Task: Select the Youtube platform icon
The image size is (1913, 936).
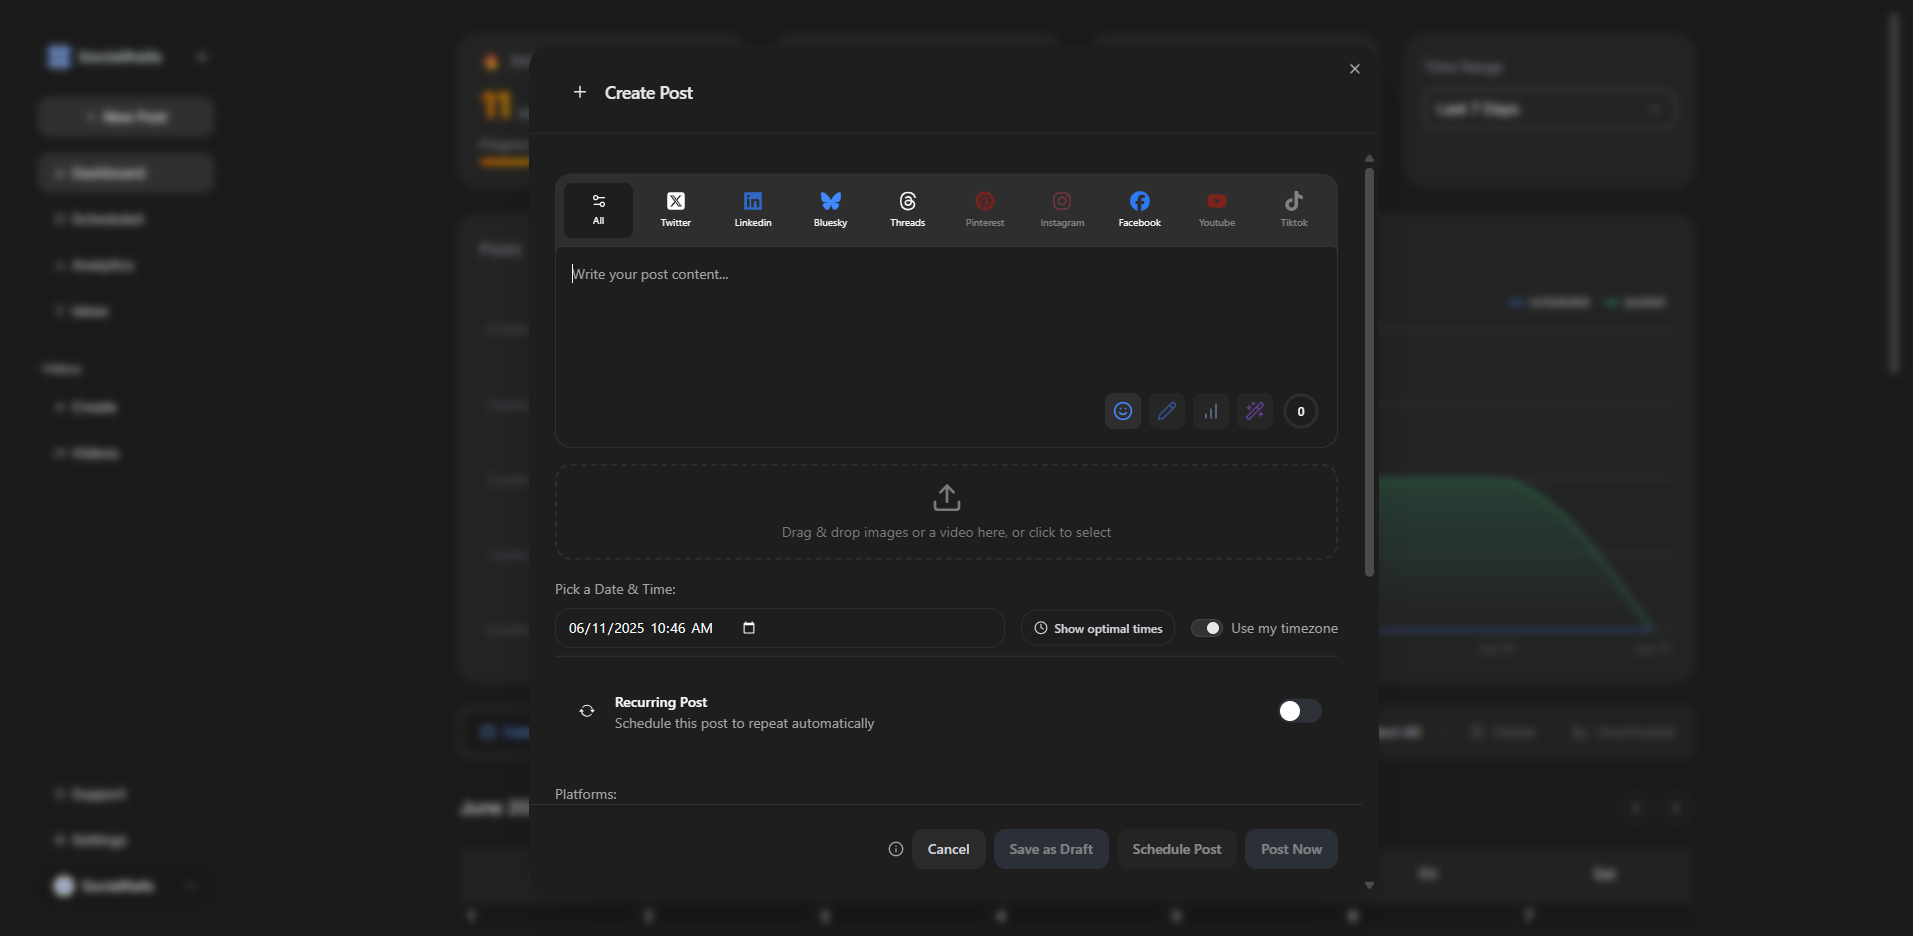Action: pos(1216,209)
